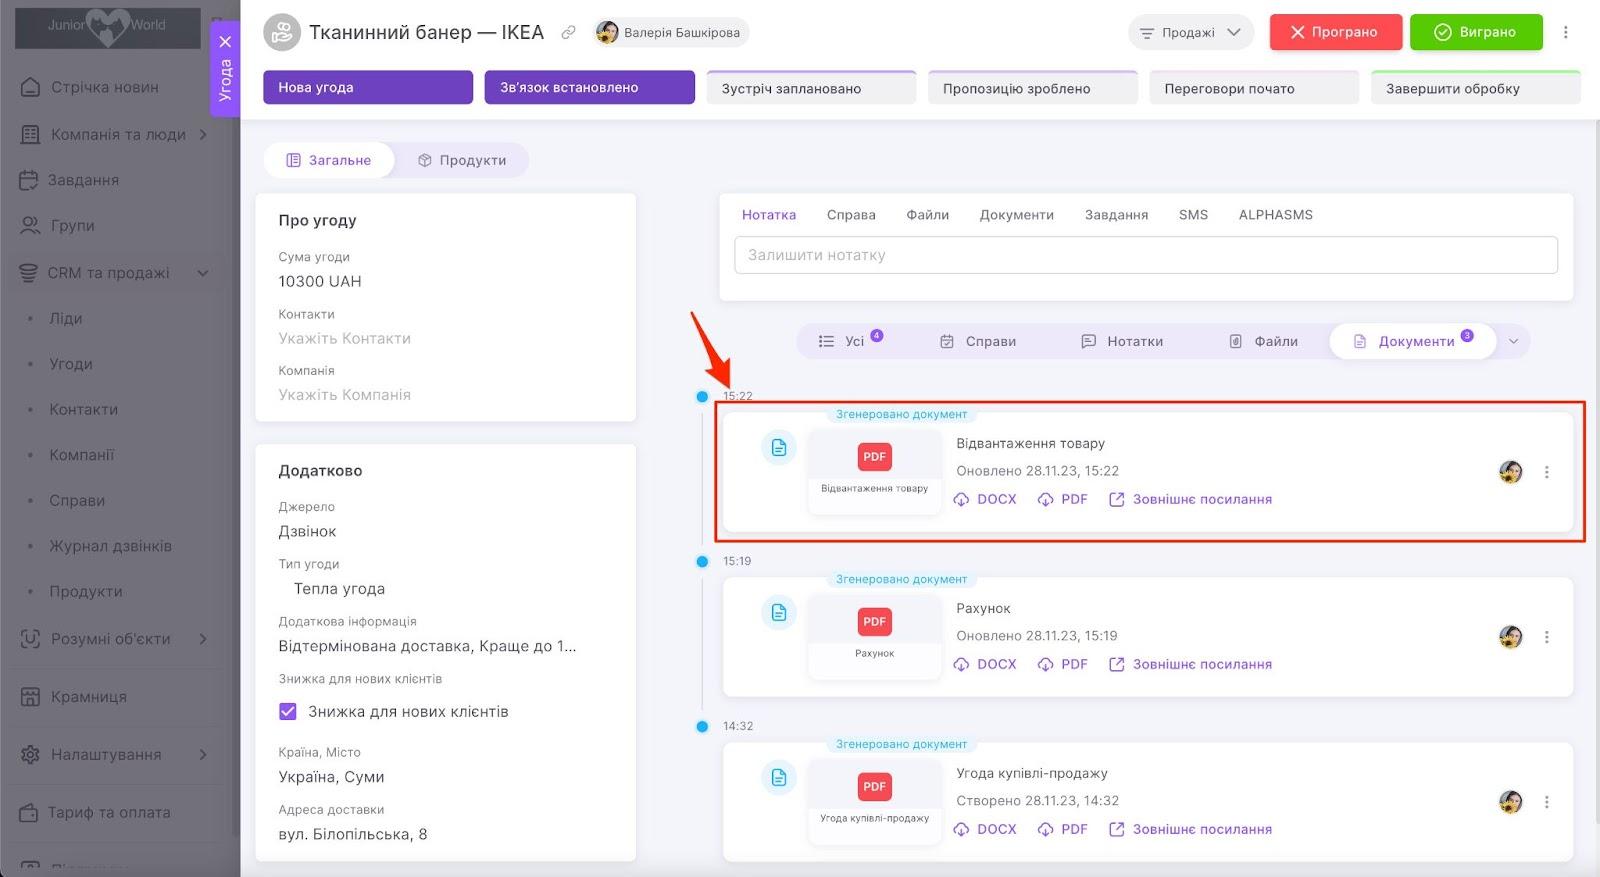The image size is (1600, 877).
Task: Filter timeline by Усі
Action: click(x=850, y=341)
